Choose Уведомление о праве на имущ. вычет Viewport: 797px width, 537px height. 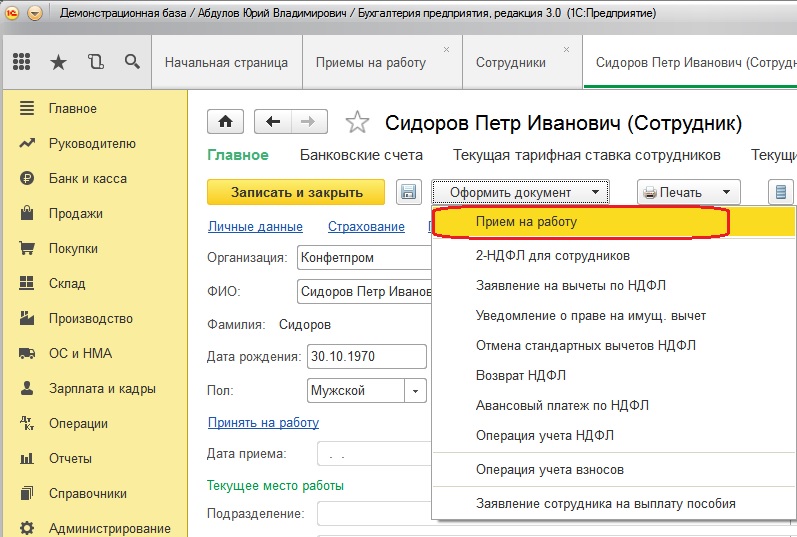[x=613, y=315]
